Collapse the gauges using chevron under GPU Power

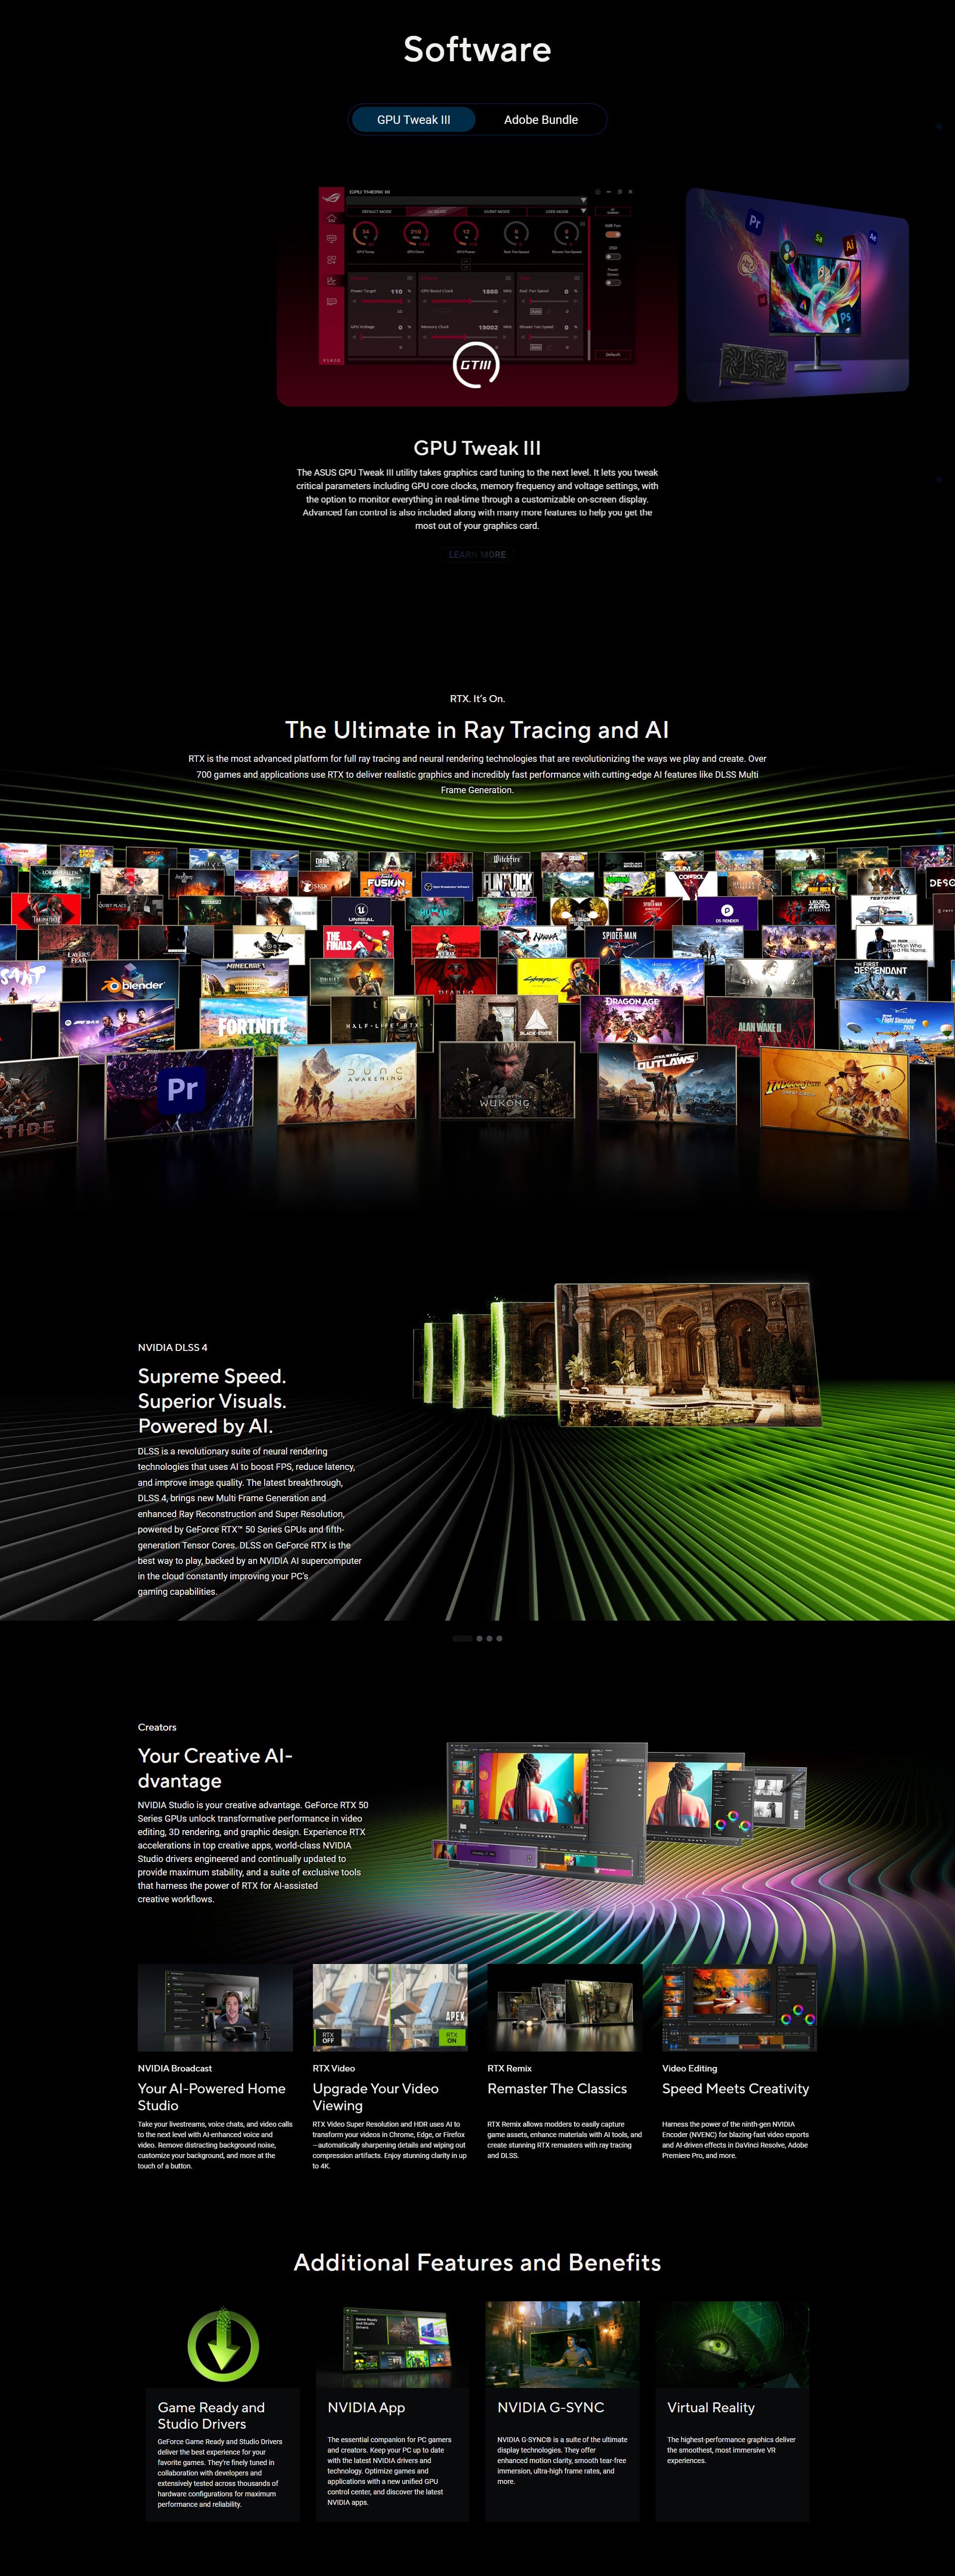coord(467,262)
